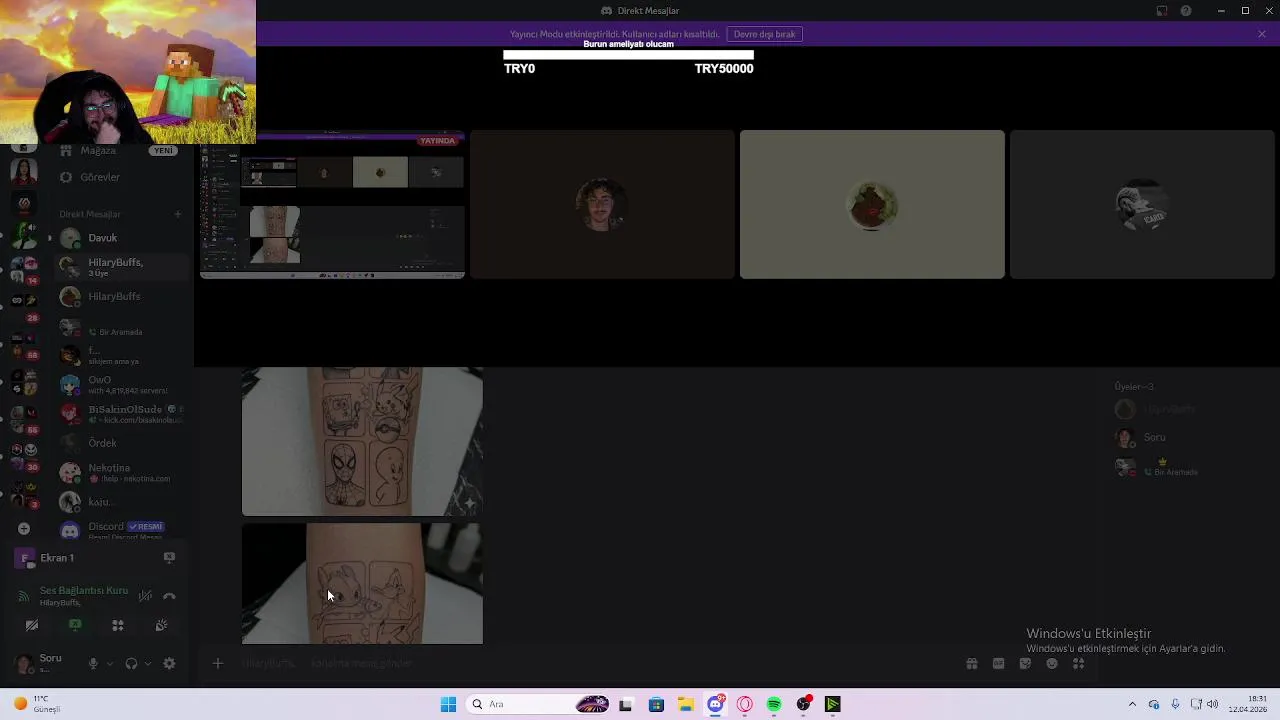Image resolution: width=1280 pixels, height=720 pixels.
Task: Open the inbox icon in title bar
Action: click(1162, 11)
